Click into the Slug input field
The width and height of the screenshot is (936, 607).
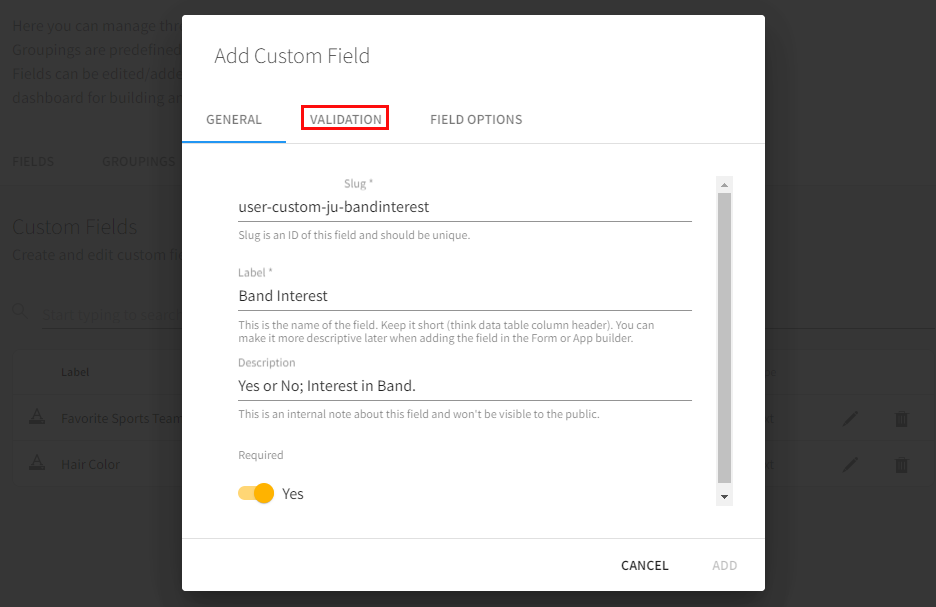[x=464, y=207]
